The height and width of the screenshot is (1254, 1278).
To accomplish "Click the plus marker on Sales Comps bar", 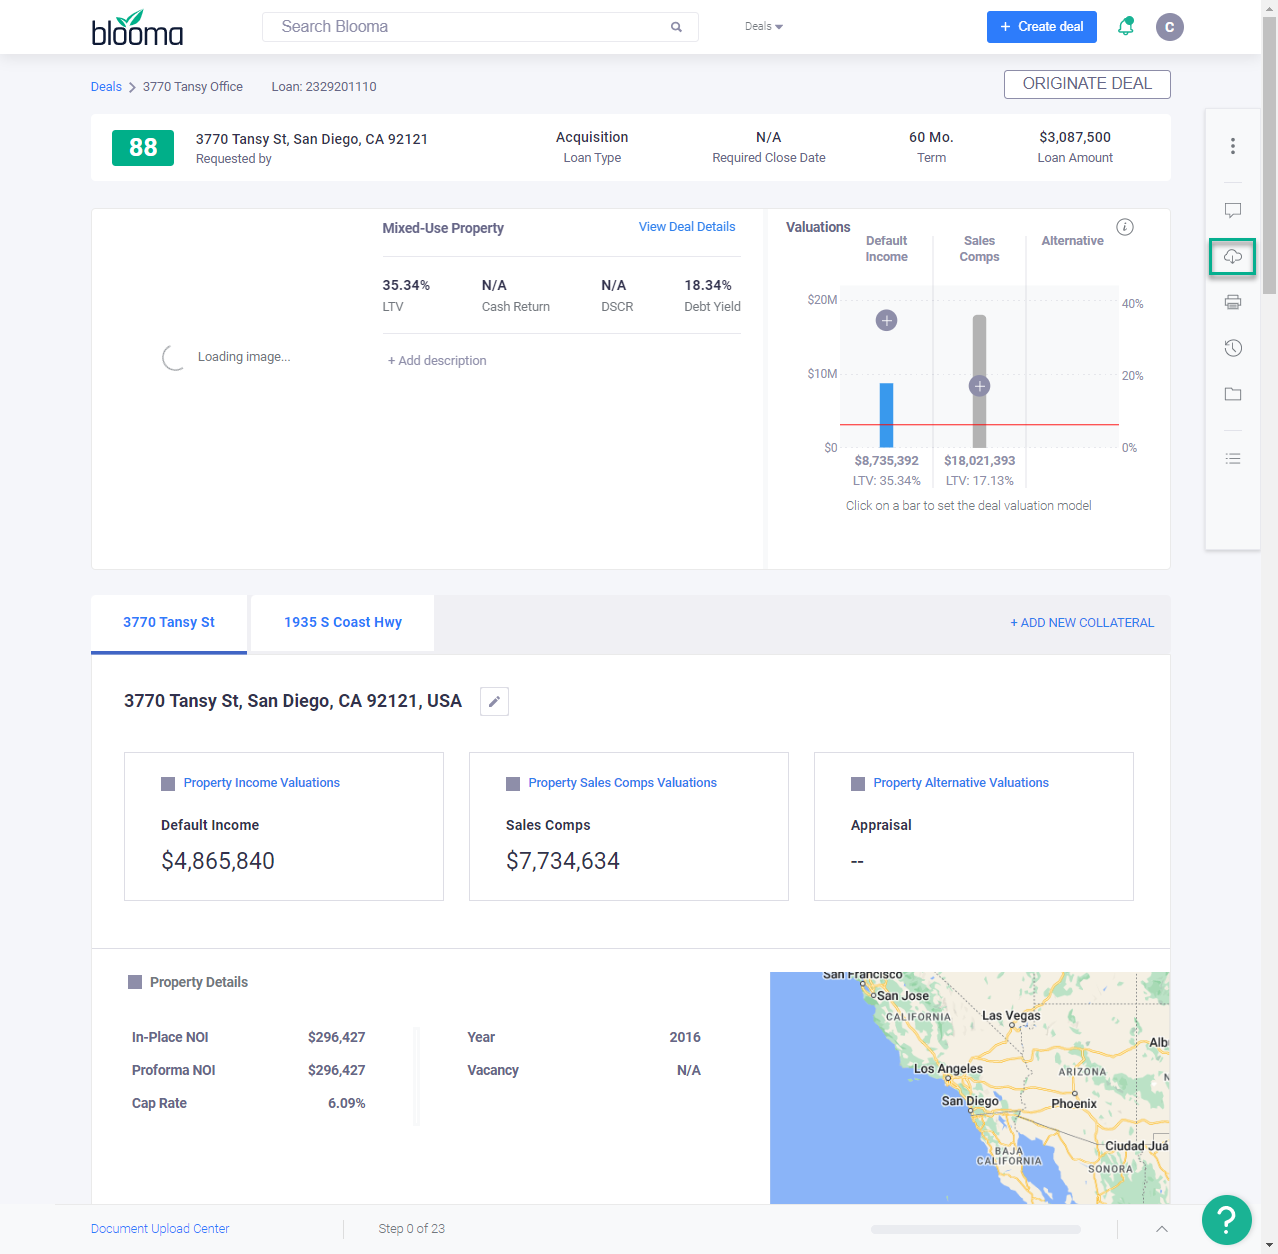I will (x=980, y=386).
